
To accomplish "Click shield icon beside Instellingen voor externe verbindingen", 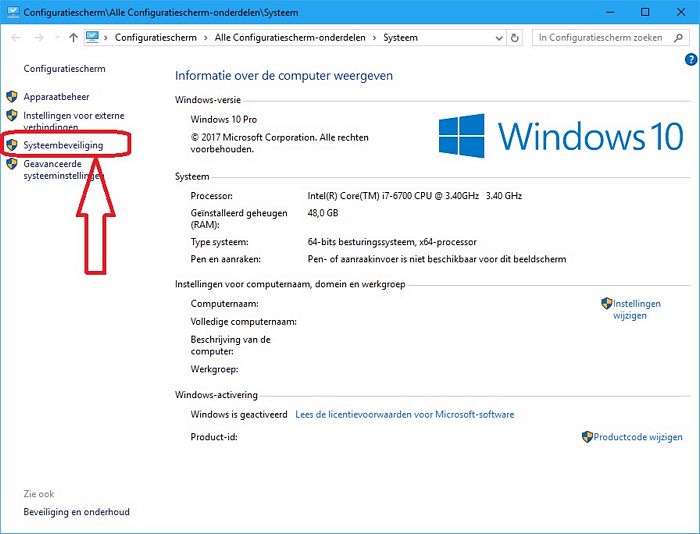I will [x=12, y=115].
